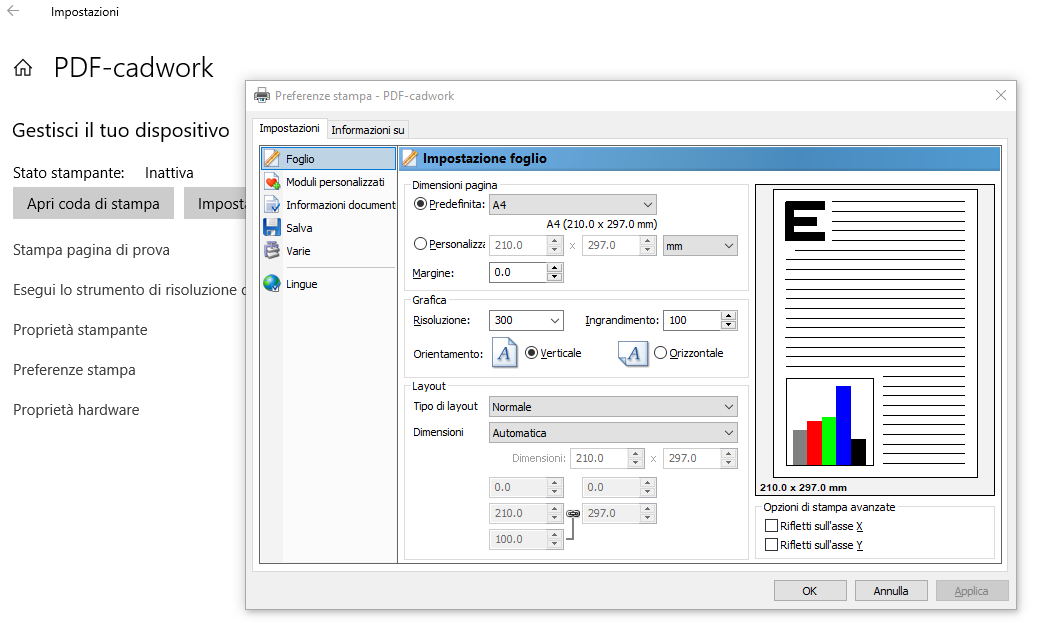This screenshot has height=638, width=1043.
Task: Open the A4 predefined page size dropdown
Action: coord(573,205)
